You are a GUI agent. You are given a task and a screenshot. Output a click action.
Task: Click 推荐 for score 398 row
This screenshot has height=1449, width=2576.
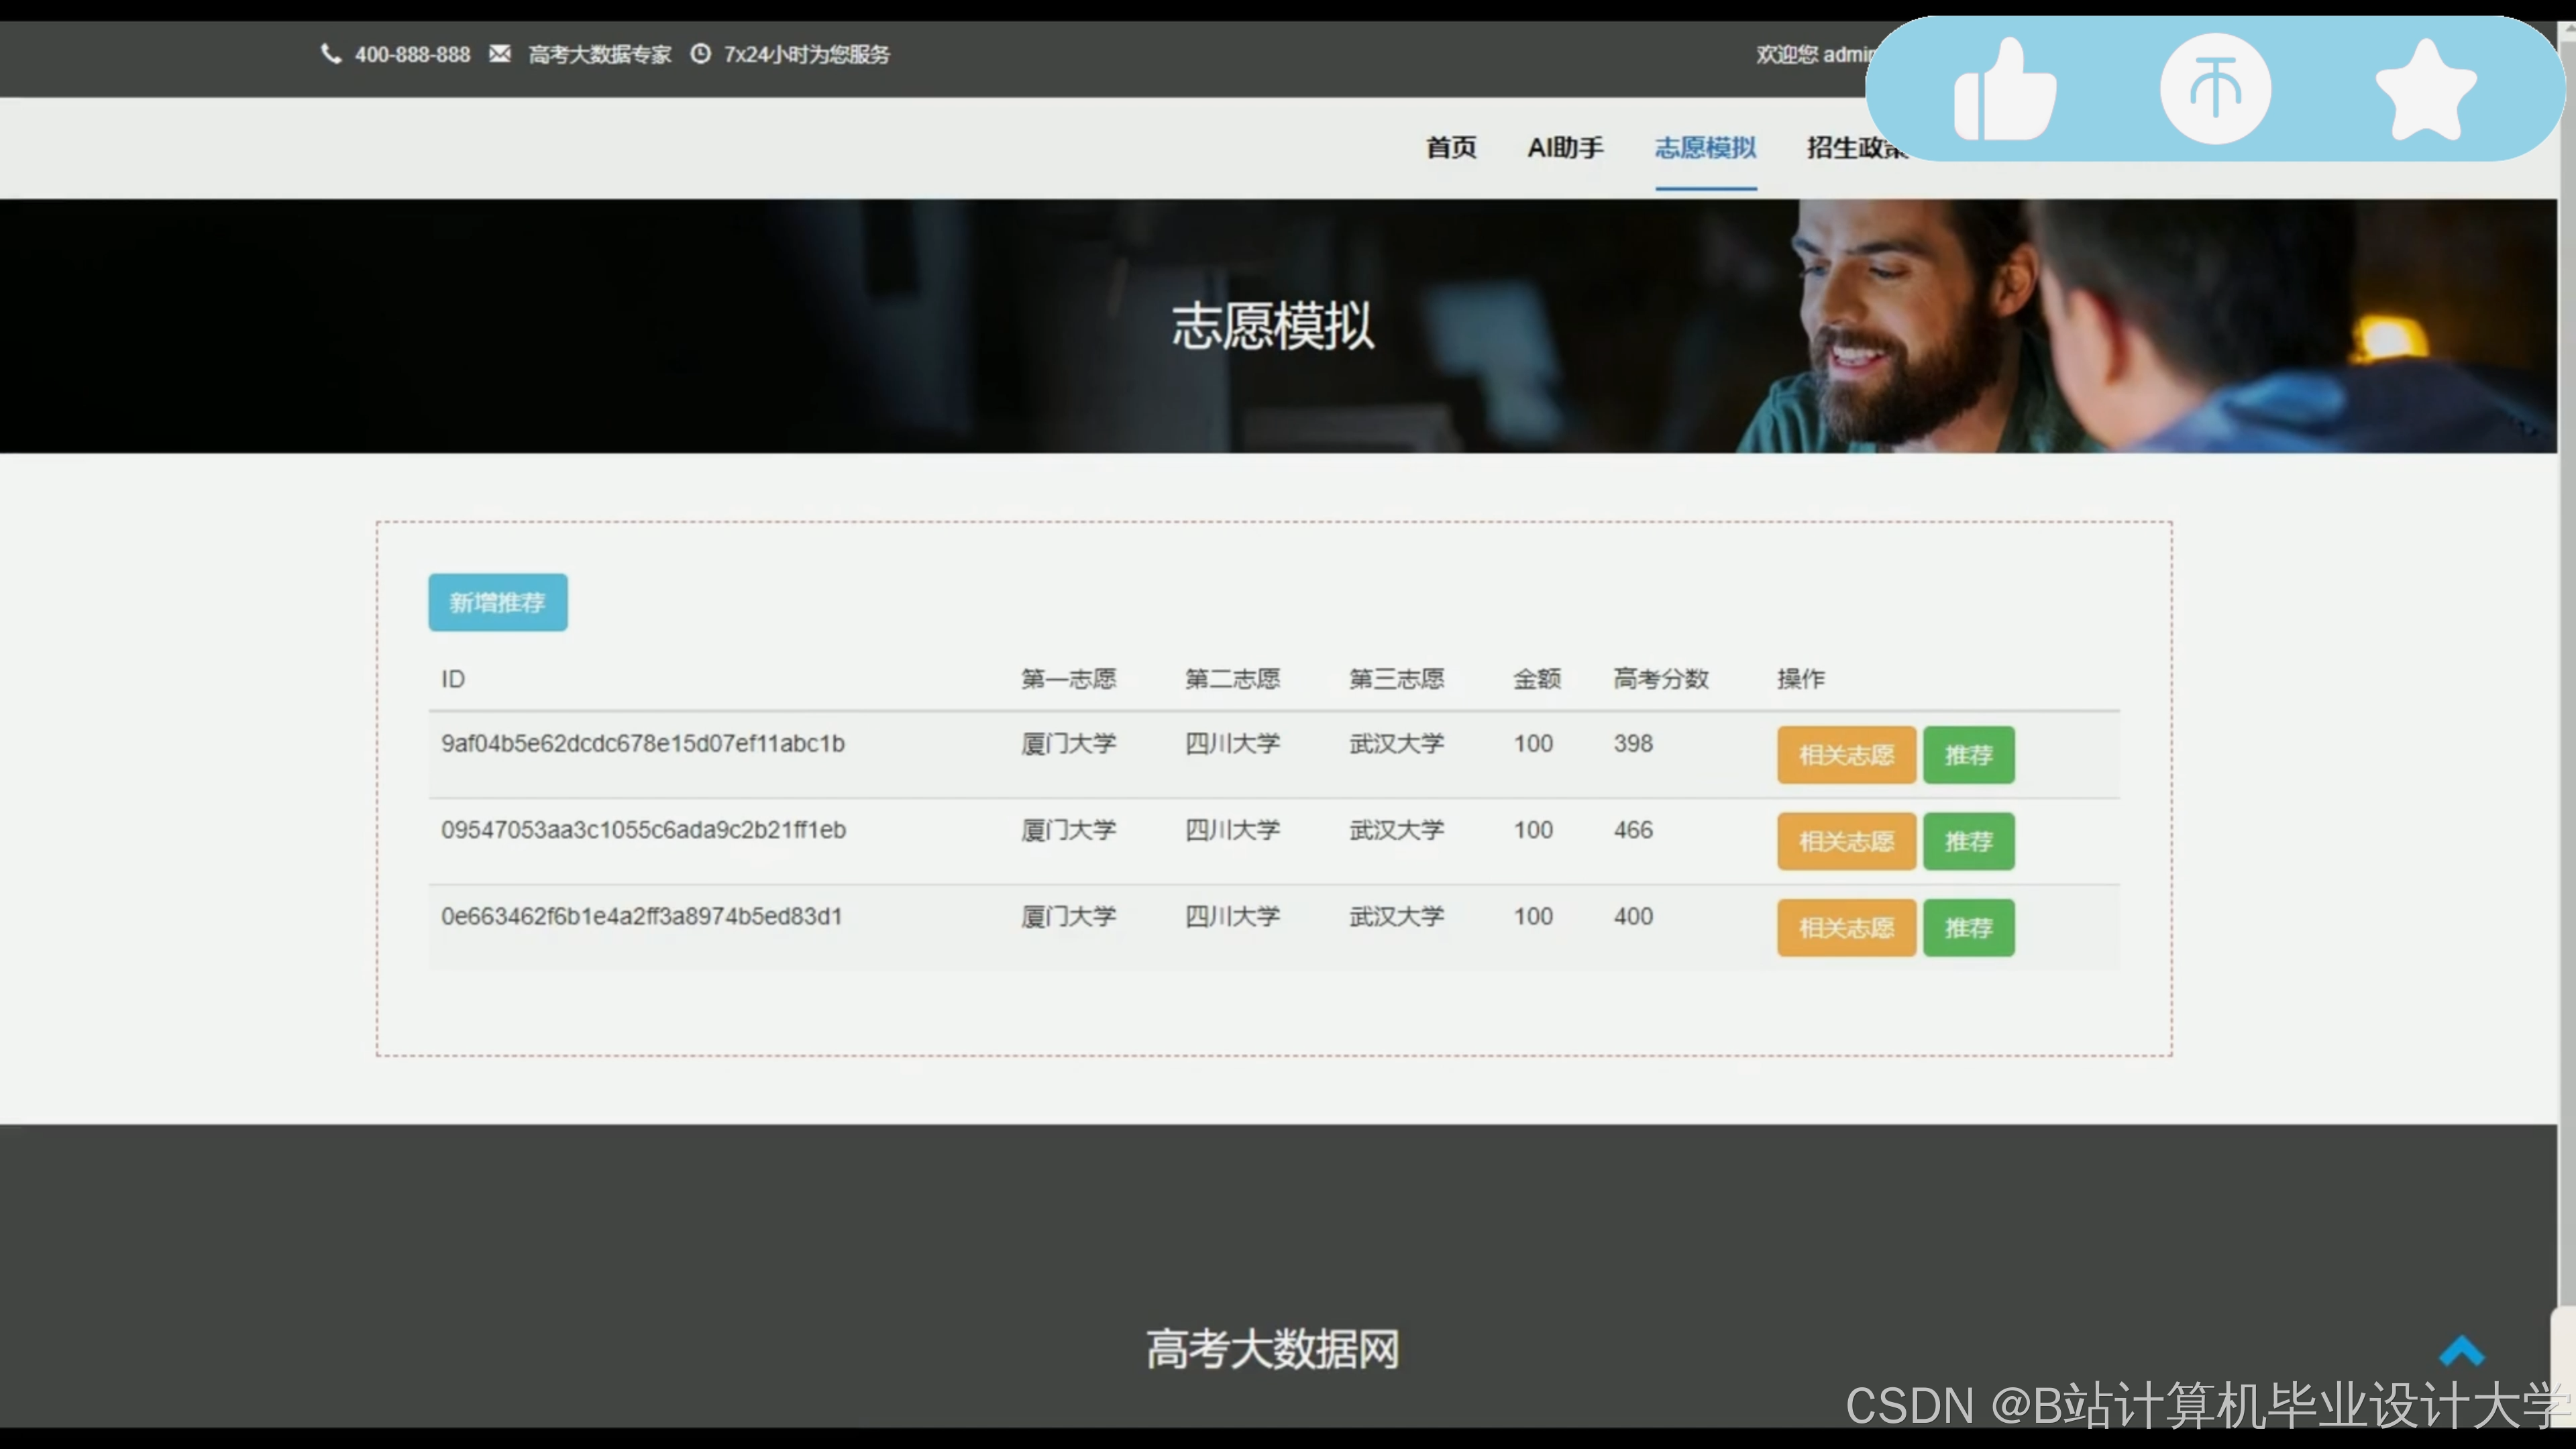1968,755
